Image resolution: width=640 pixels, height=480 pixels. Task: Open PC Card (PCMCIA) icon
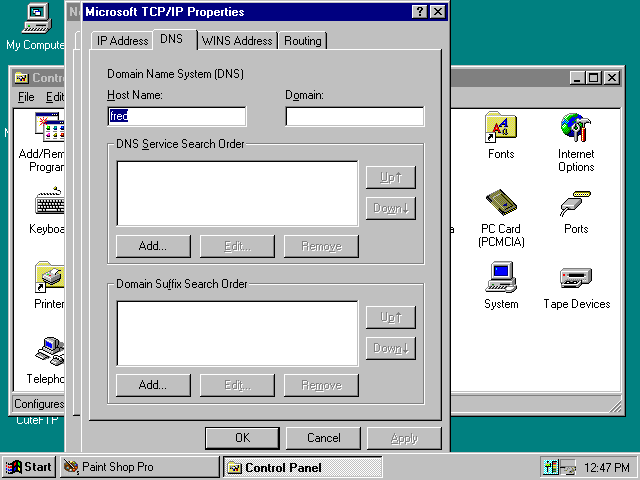pos(501,218)
